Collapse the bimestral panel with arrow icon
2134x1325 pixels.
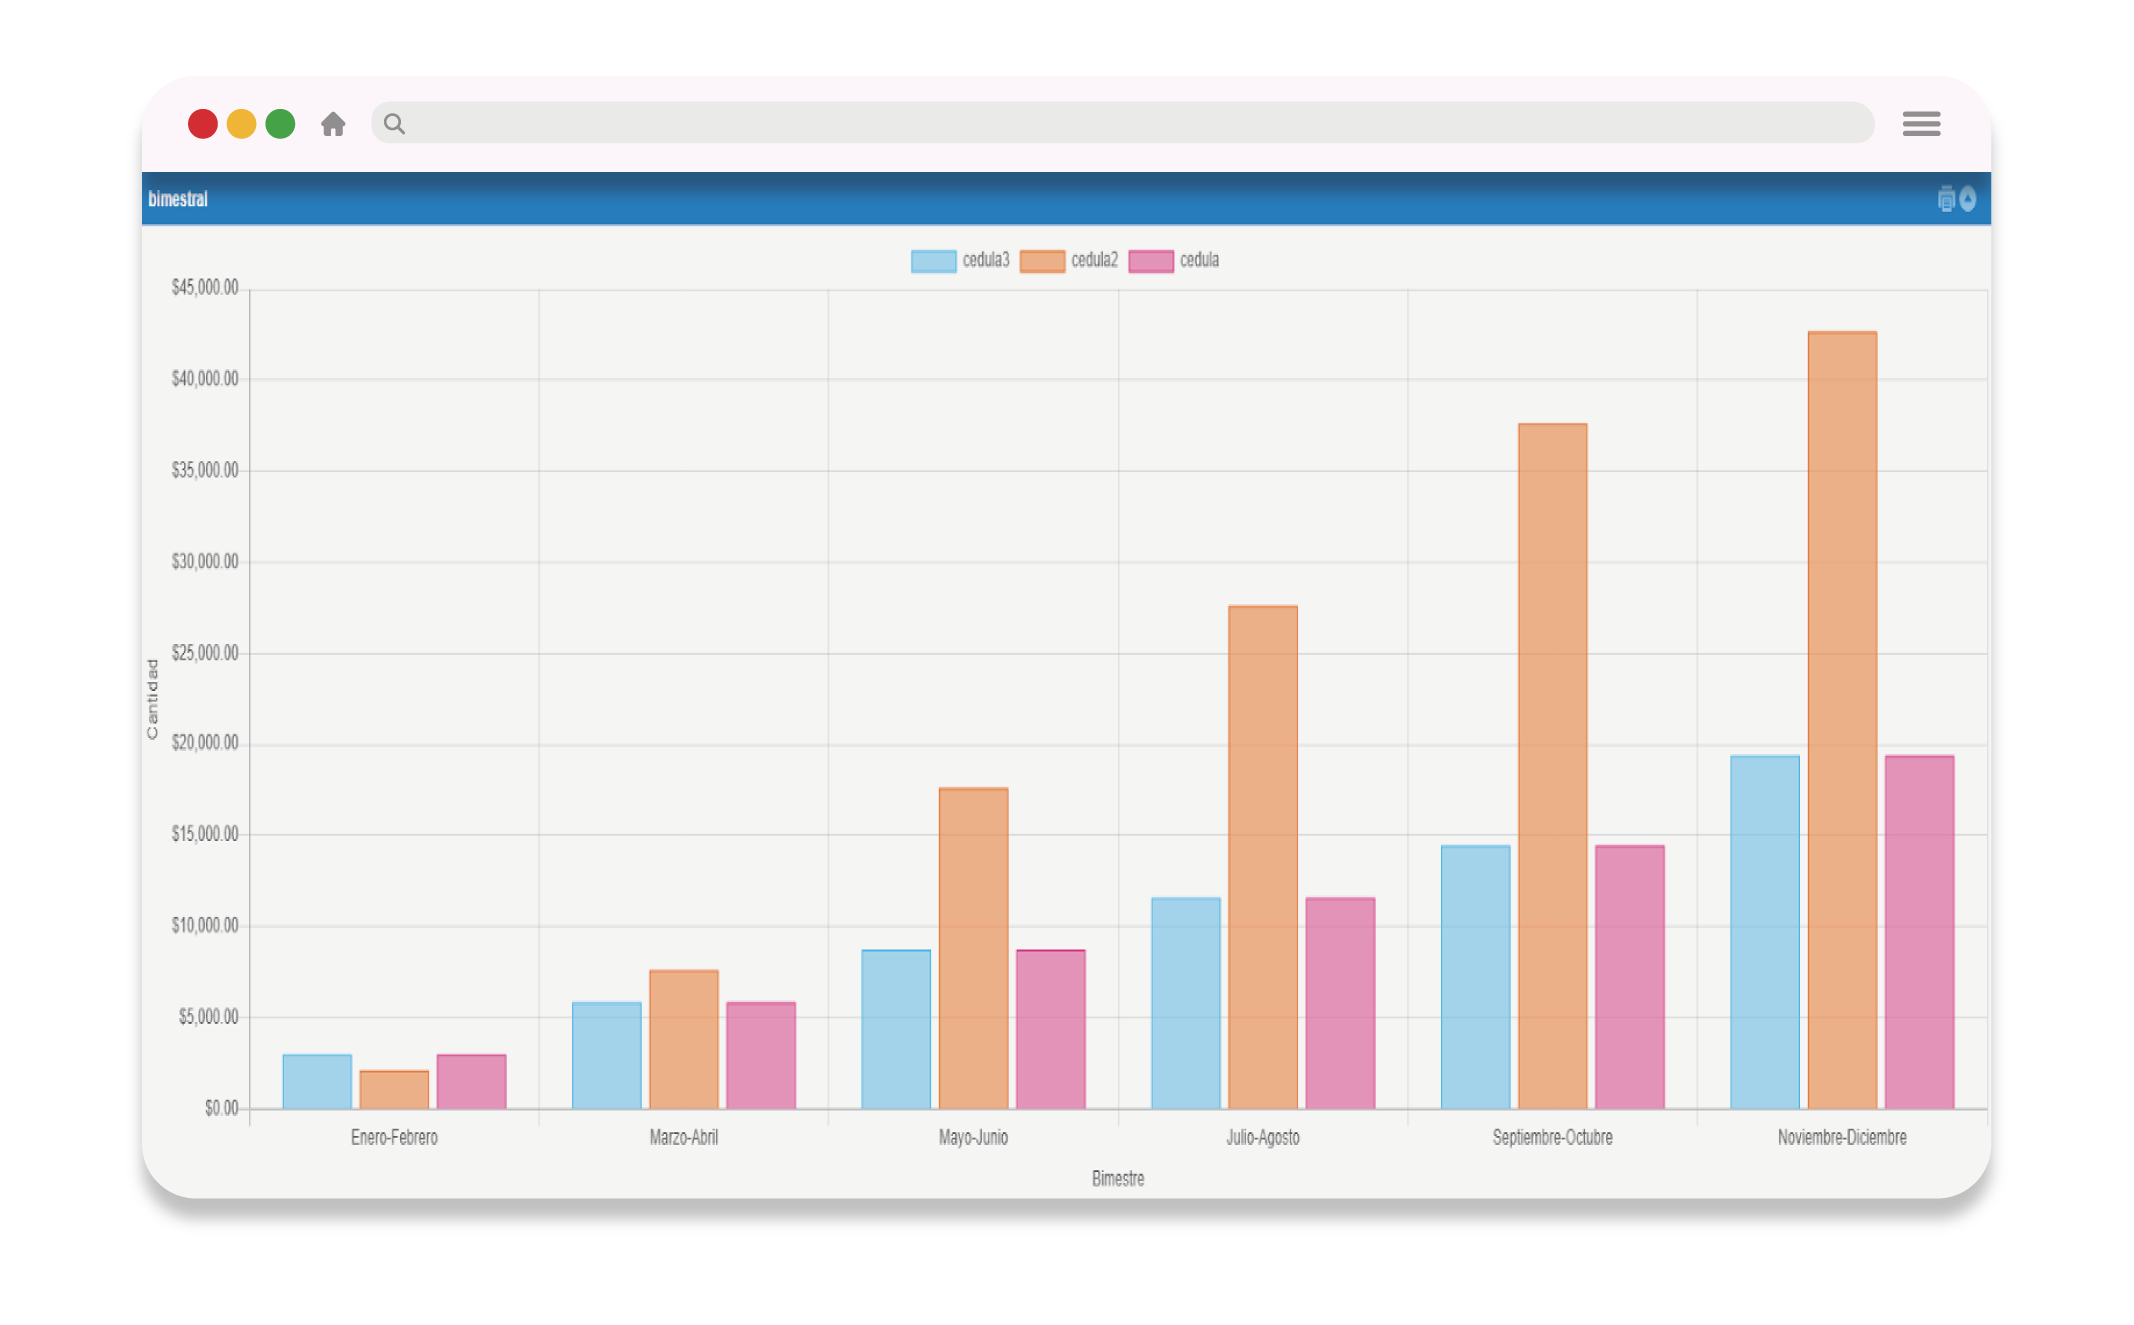pyautogui.click(x=1968, y=199)
